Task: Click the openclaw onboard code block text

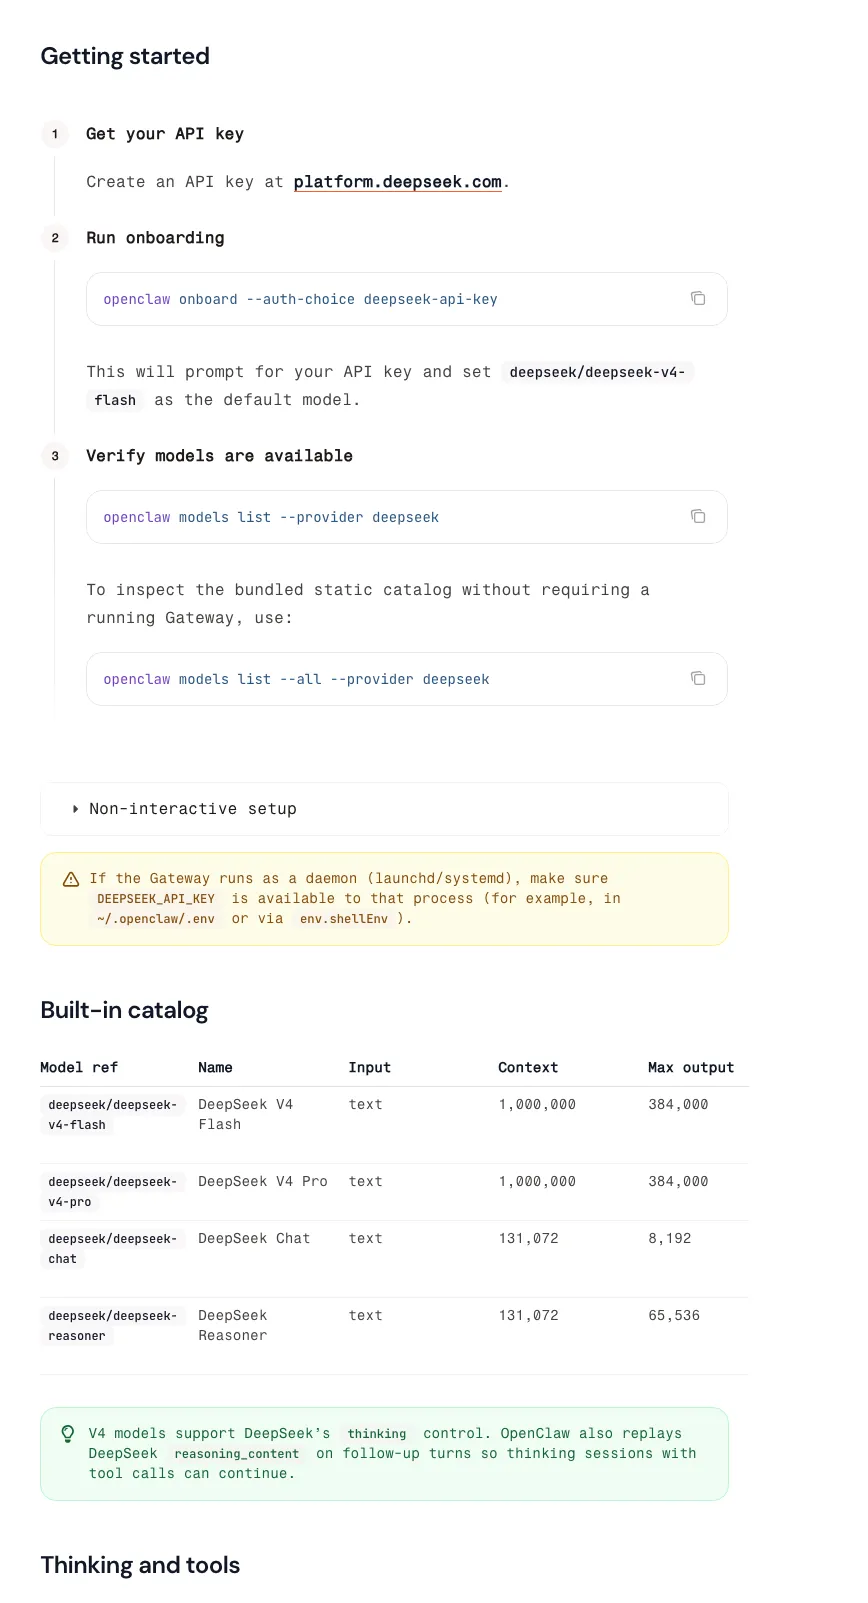Action: [300, 299]
